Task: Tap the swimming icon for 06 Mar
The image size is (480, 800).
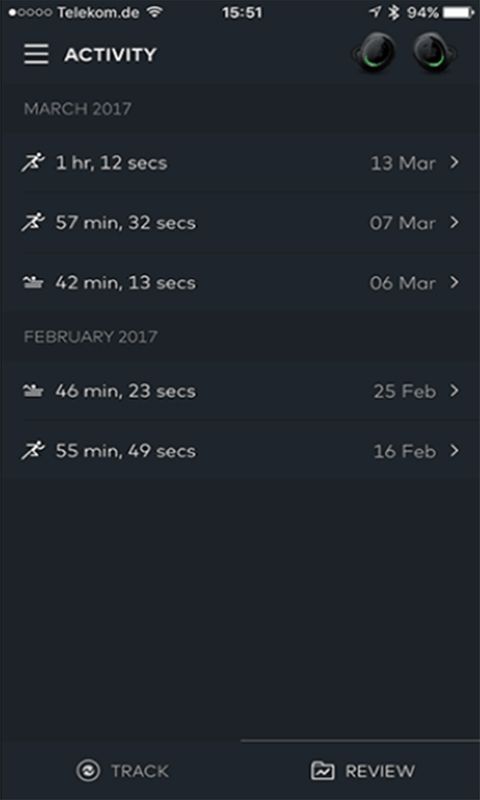Action: 33,283
